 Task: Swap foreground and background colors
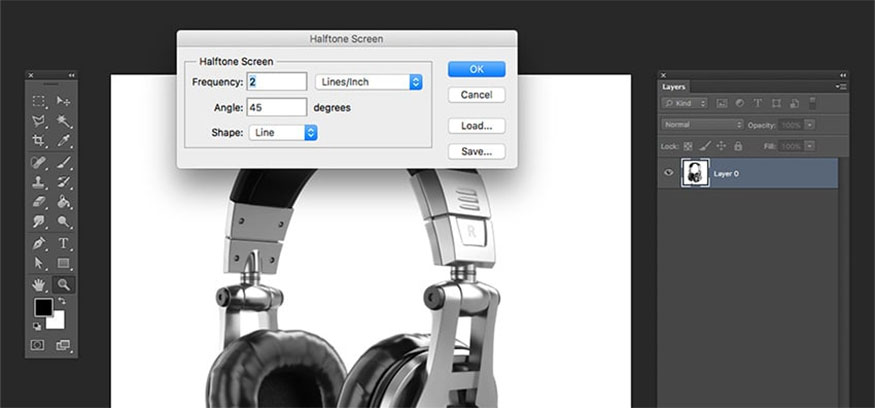coord(61,301)
